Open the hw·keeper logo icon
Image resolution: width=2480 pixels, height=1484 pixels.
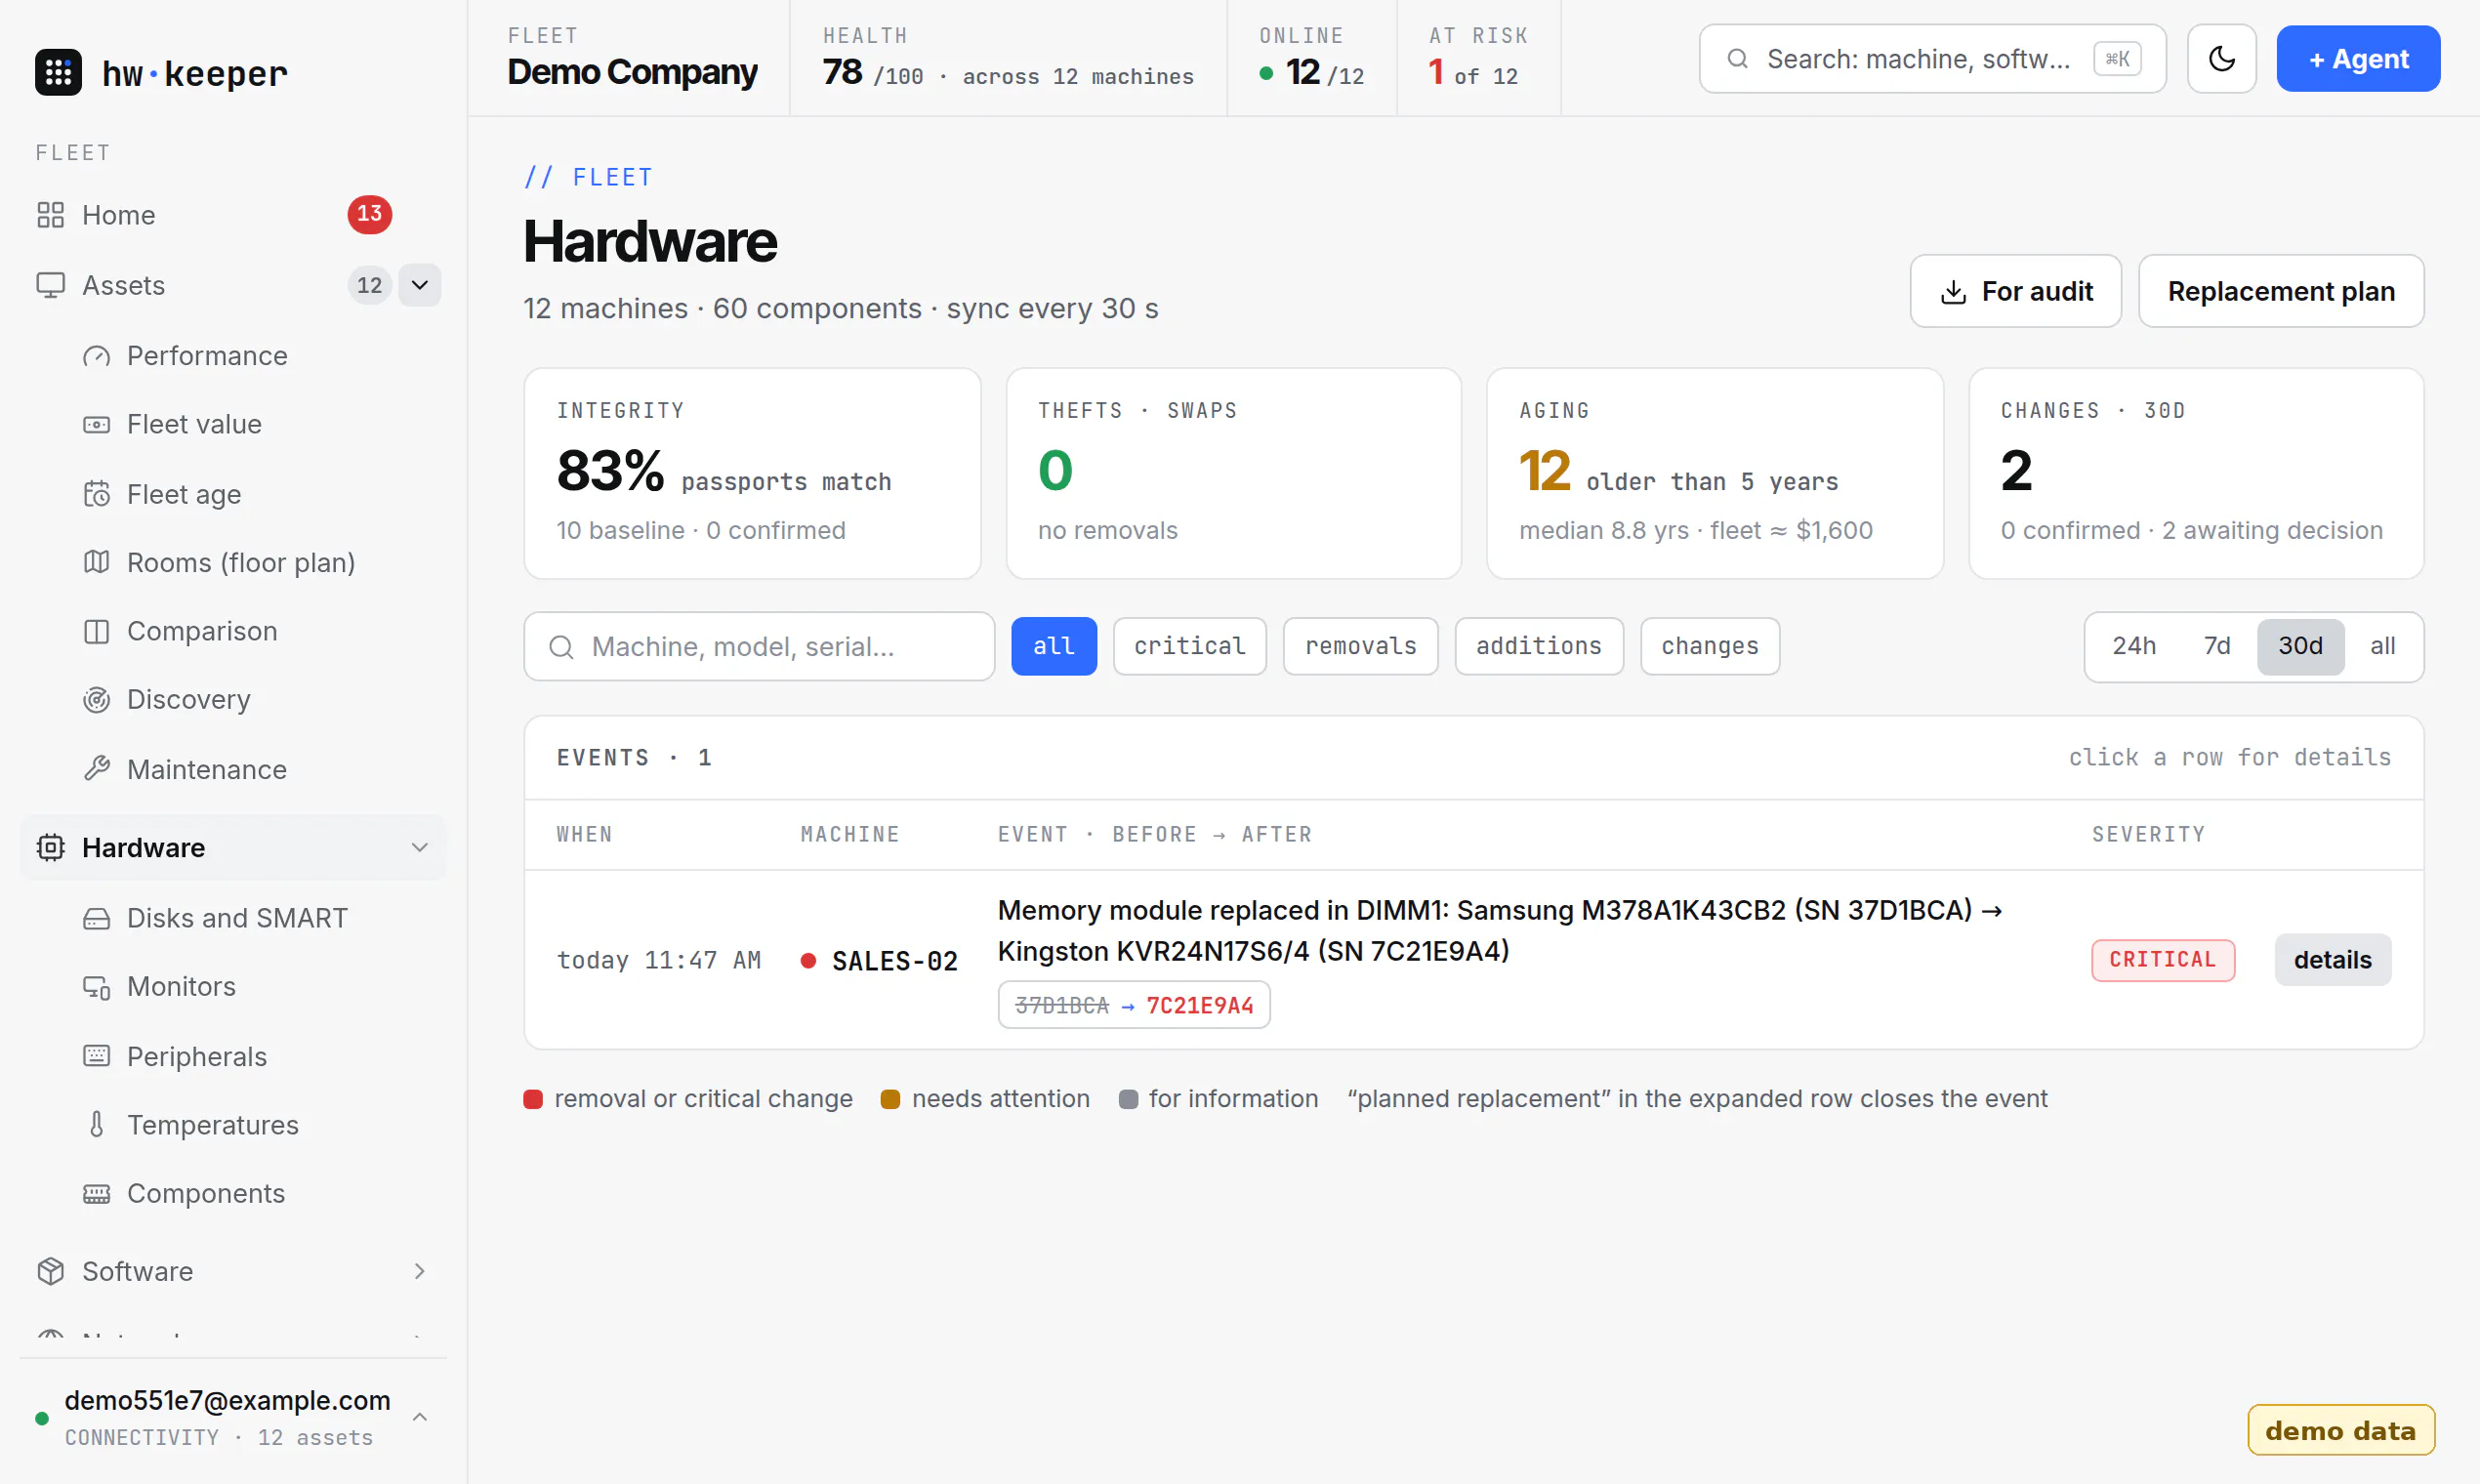tap(58, 72)
